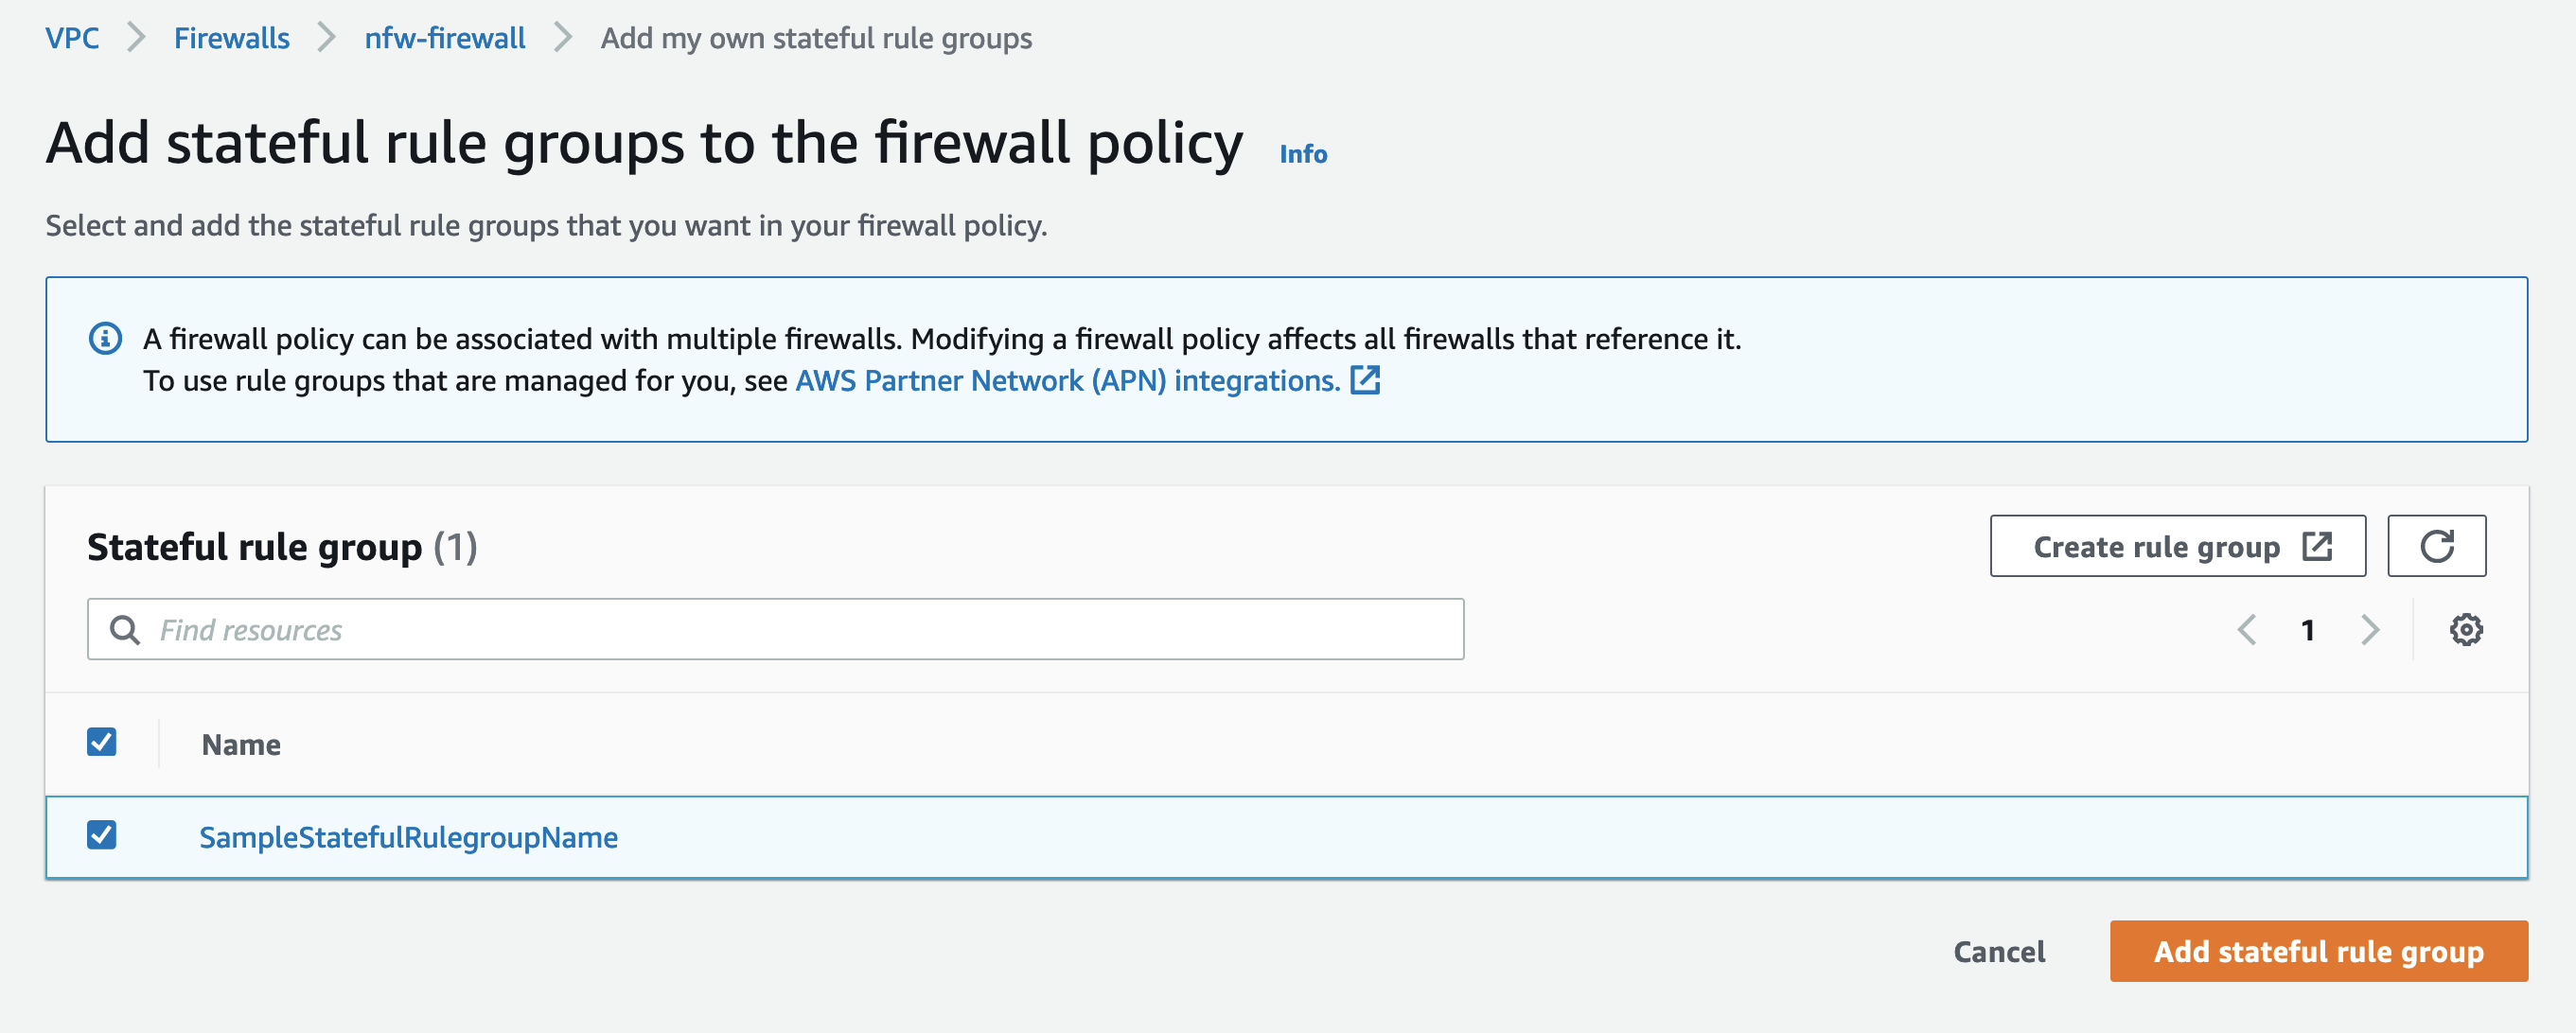This screenshot has width=2576, height=1033.
Task: Click the blue info circle icon
Action: (x=105, y=339)
